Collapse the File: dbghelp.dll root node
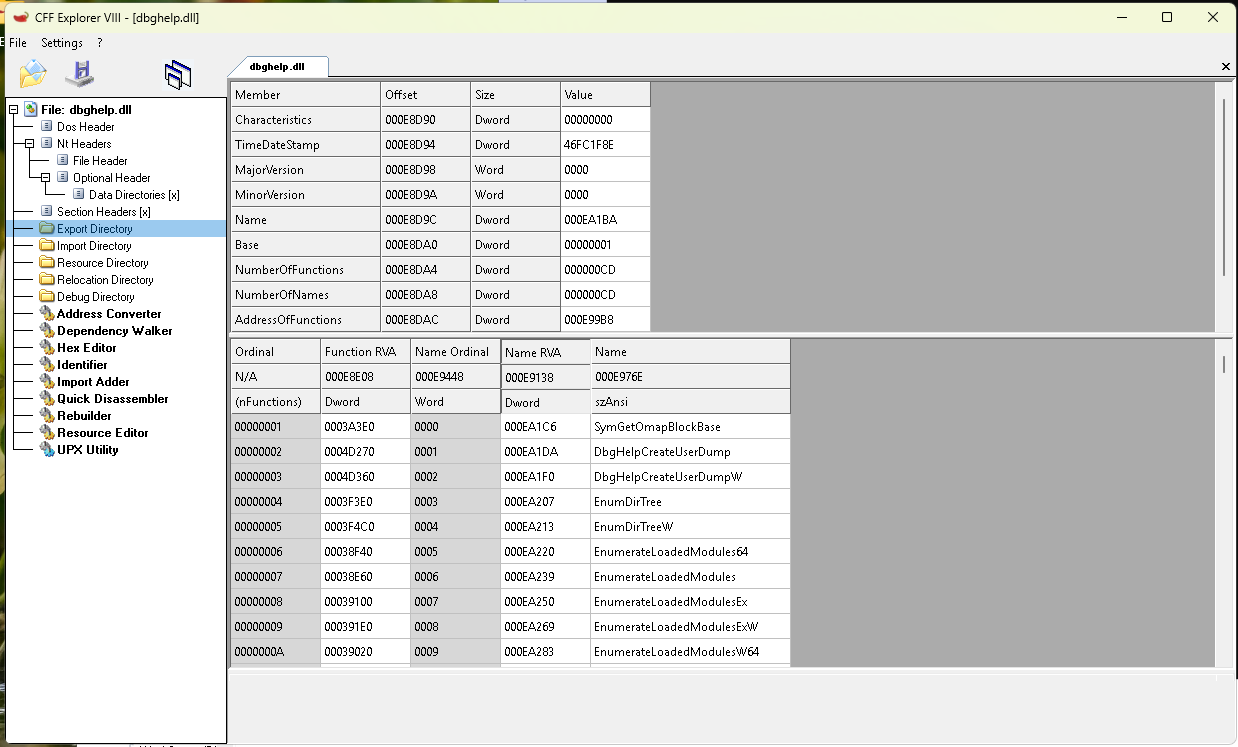The image size is (1238, 747). [13, 110]
